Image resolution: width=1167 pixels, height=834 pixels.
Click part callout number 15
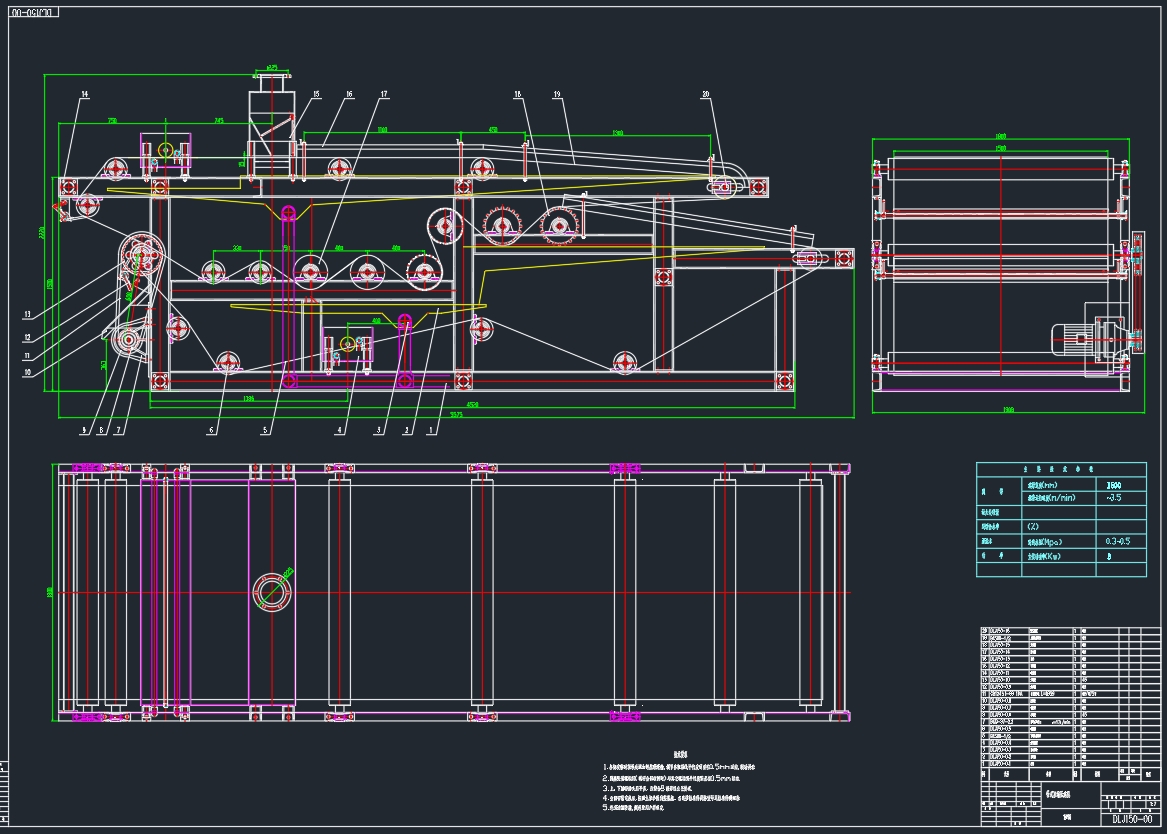(x=316, y=94)
